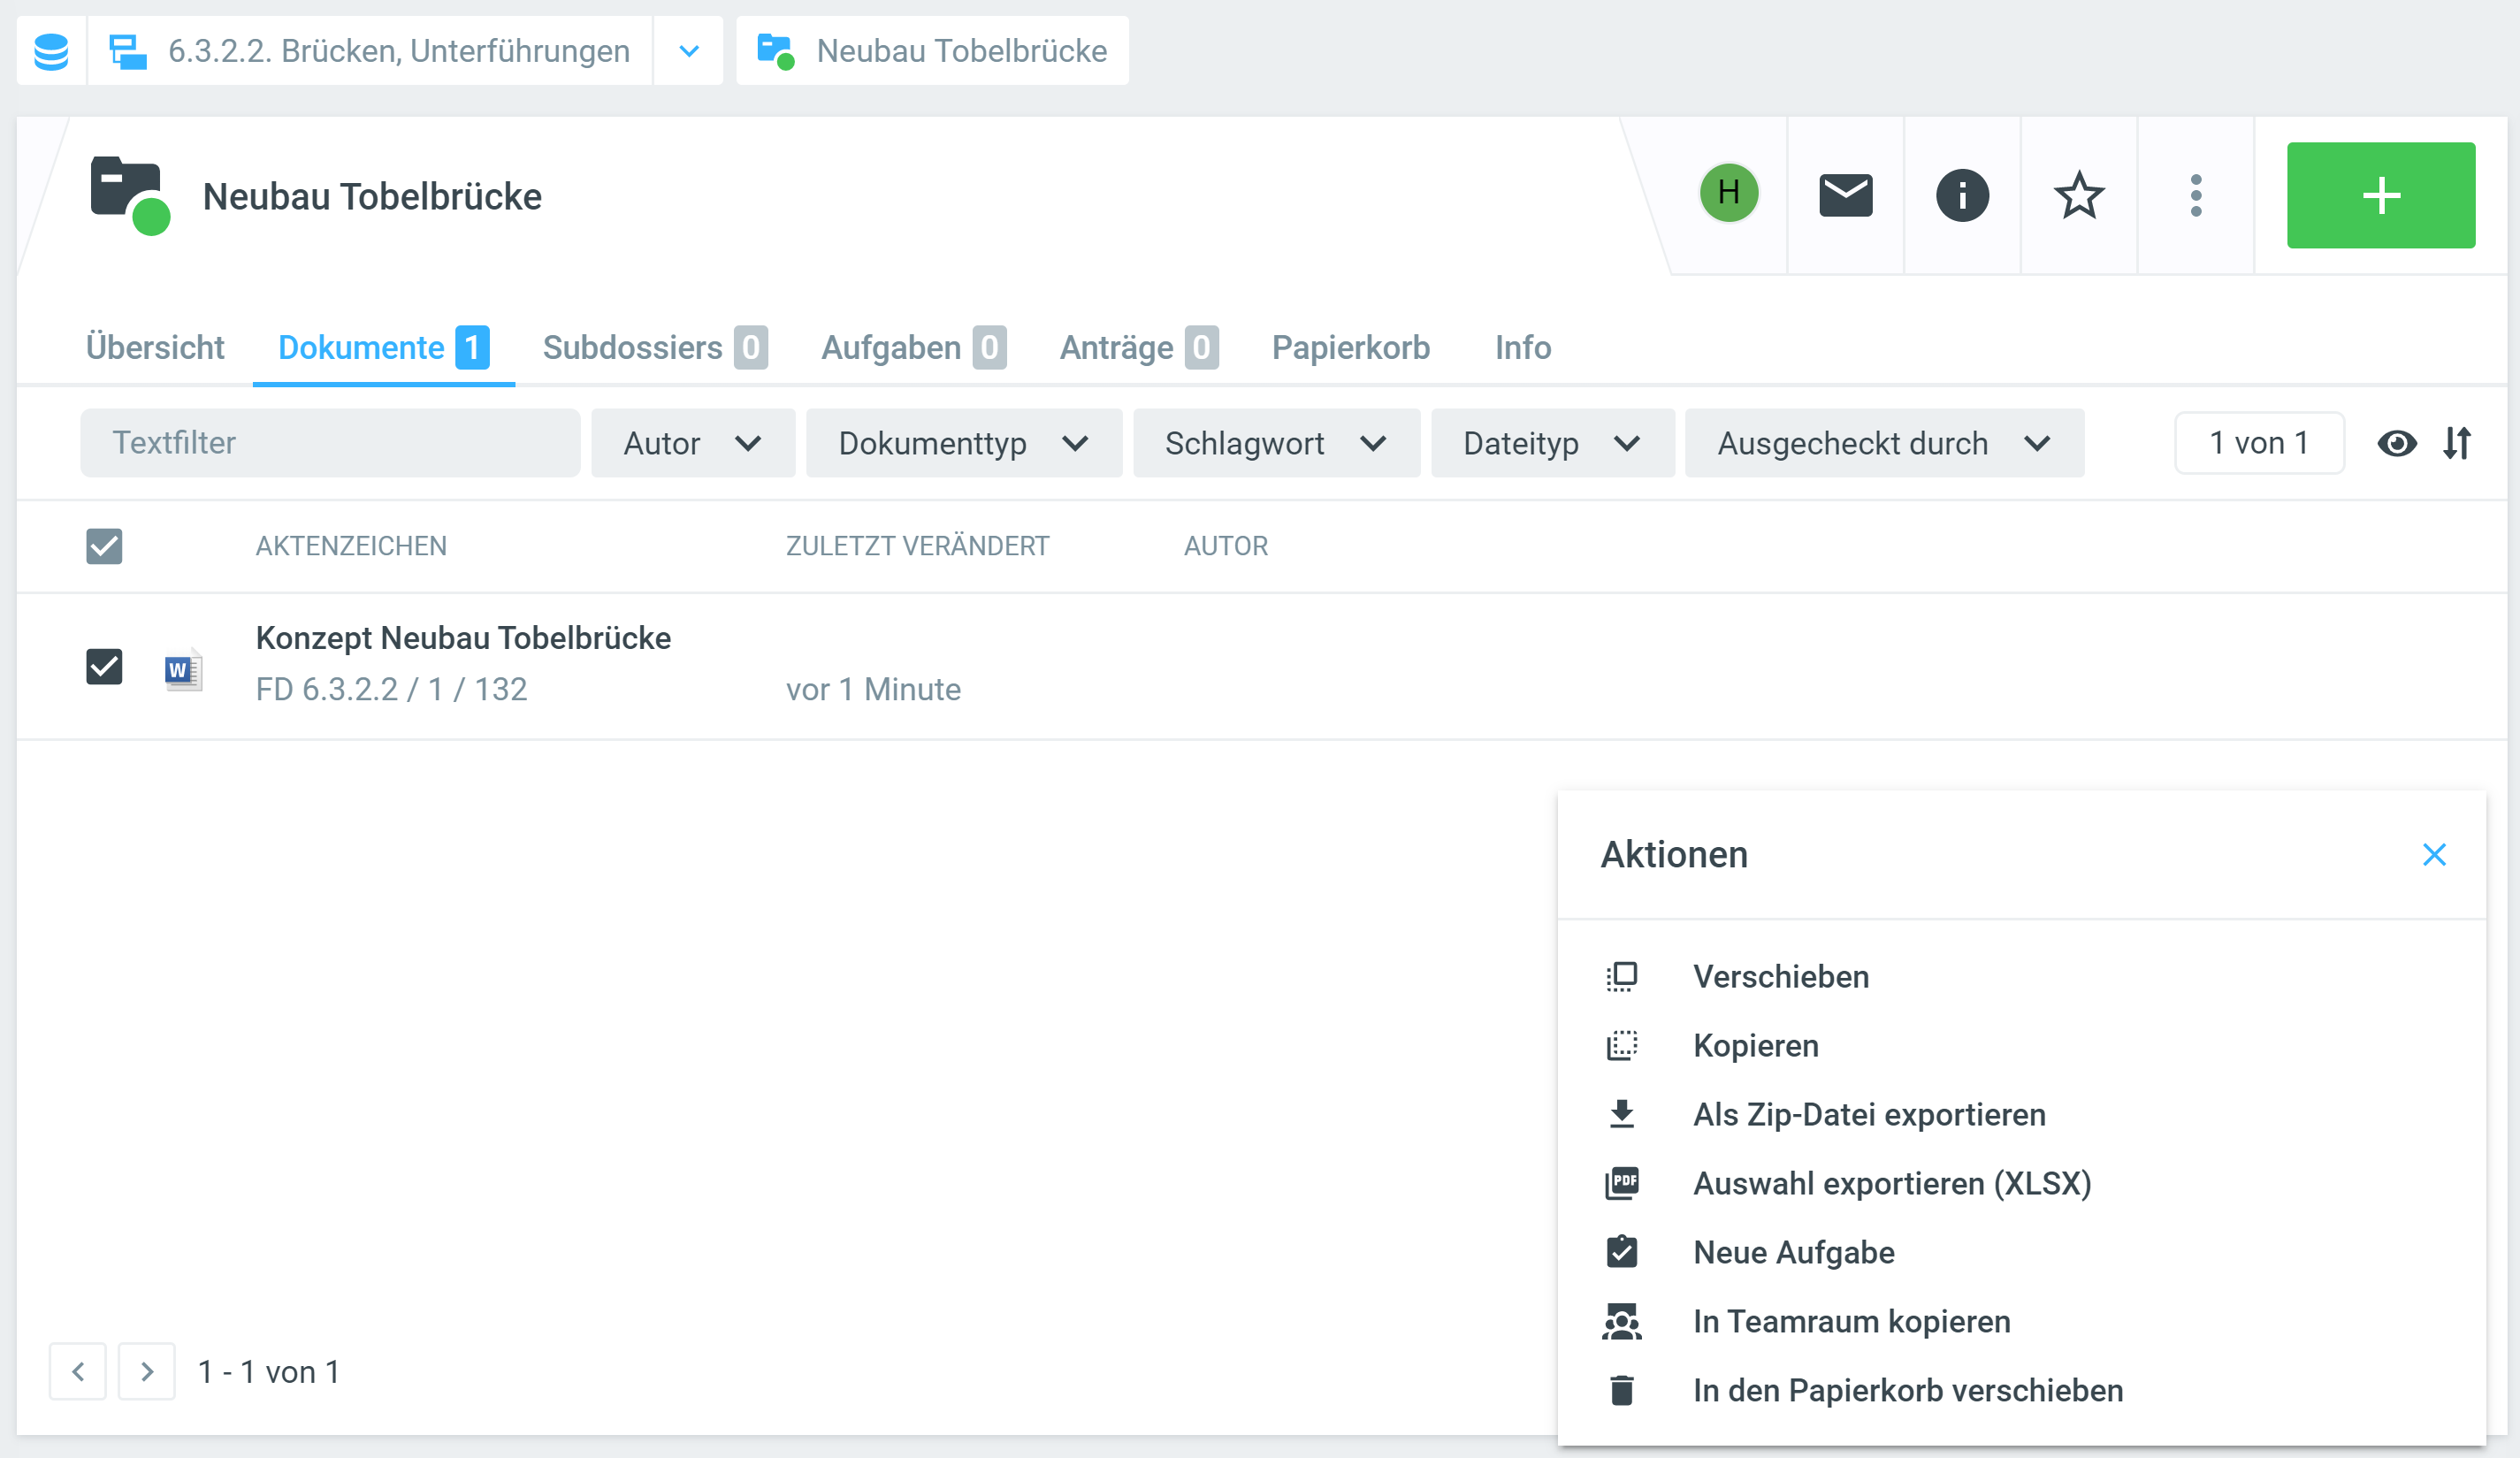2520x1458 pixels.
Task: Go to next page arrow
Action: 147,1371
